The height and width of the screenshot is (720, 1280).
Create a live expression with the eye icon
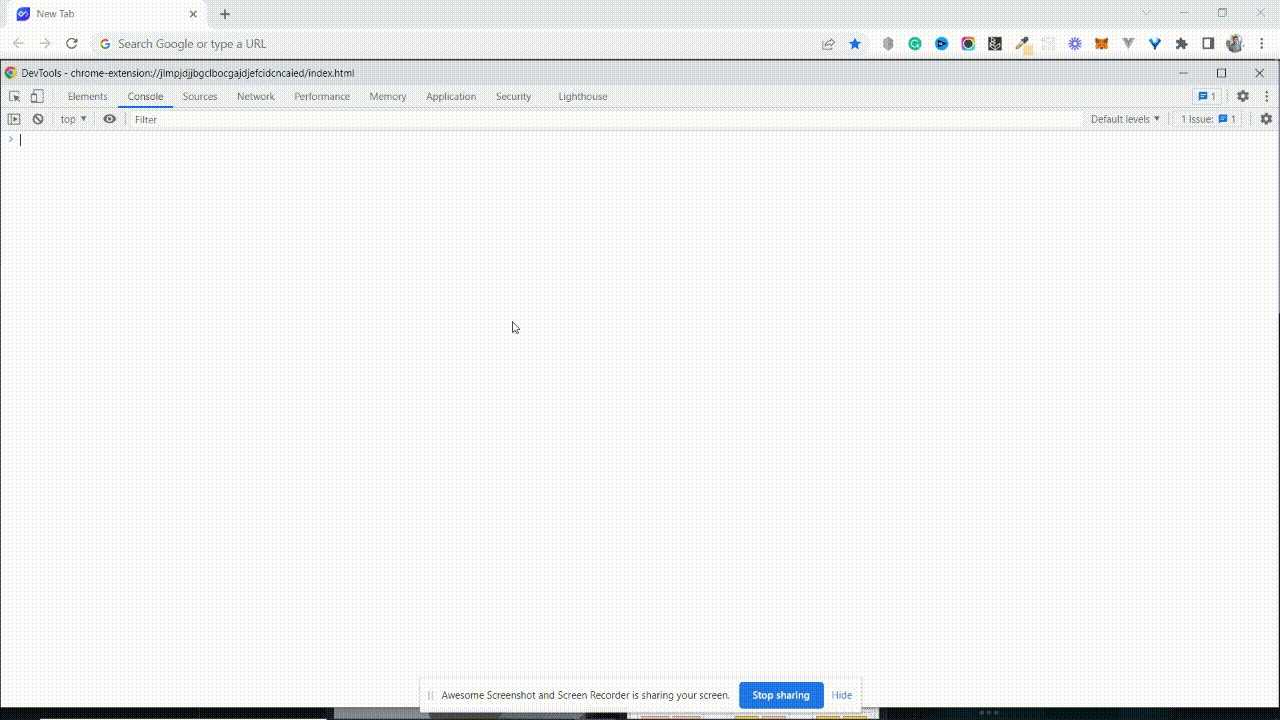point(110,119)
